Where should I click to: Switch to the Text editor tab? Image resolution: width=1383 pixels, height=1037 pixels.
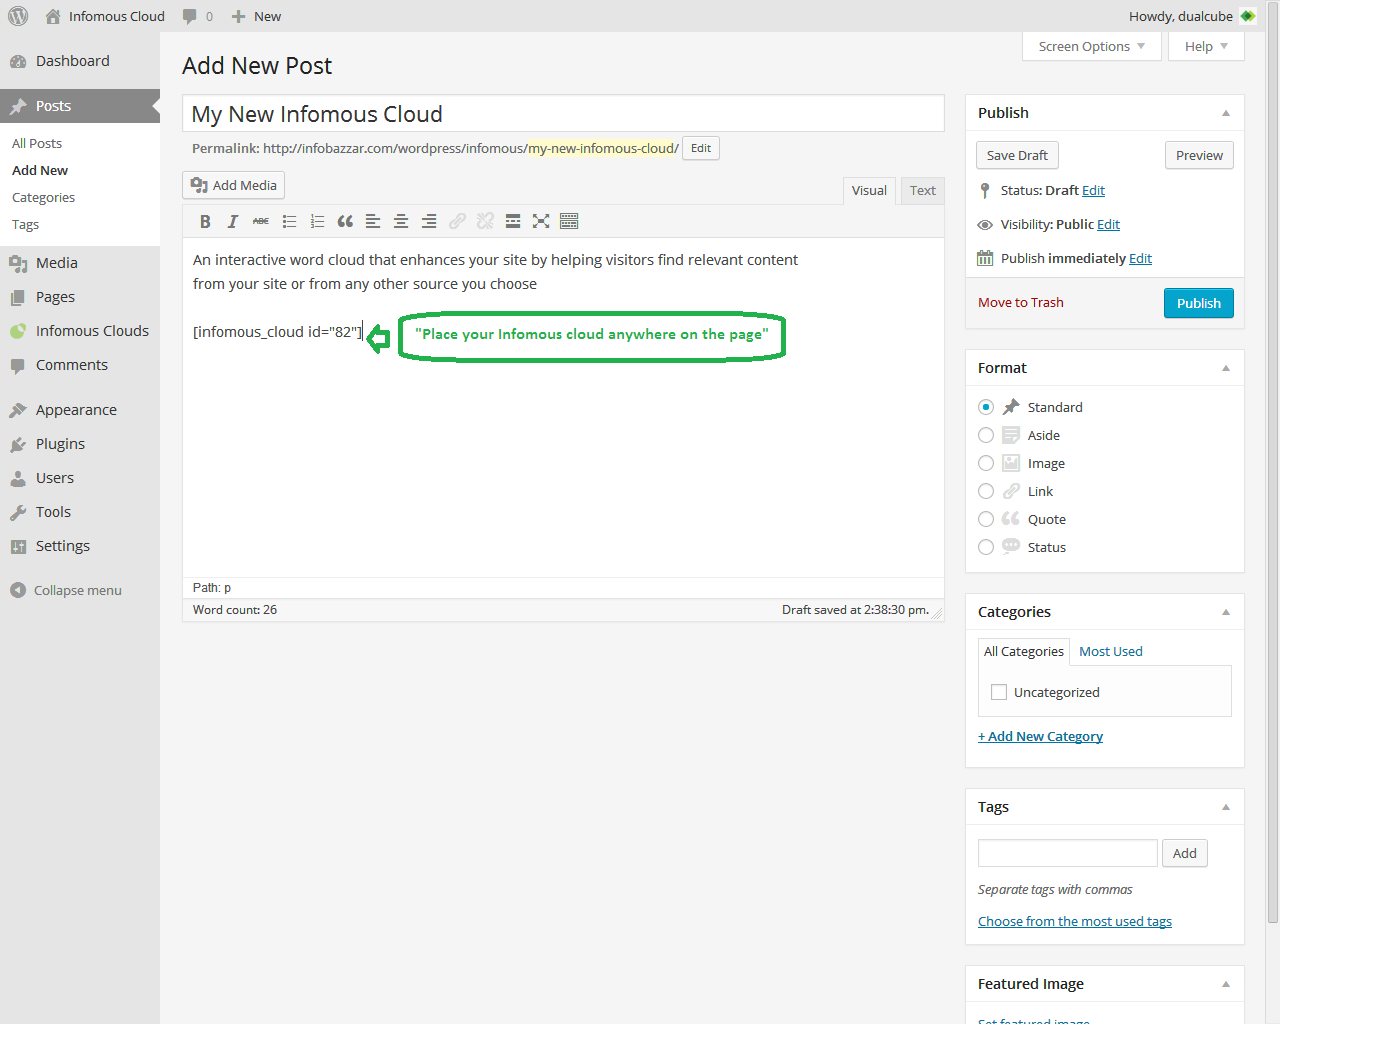tap(922, 191)
